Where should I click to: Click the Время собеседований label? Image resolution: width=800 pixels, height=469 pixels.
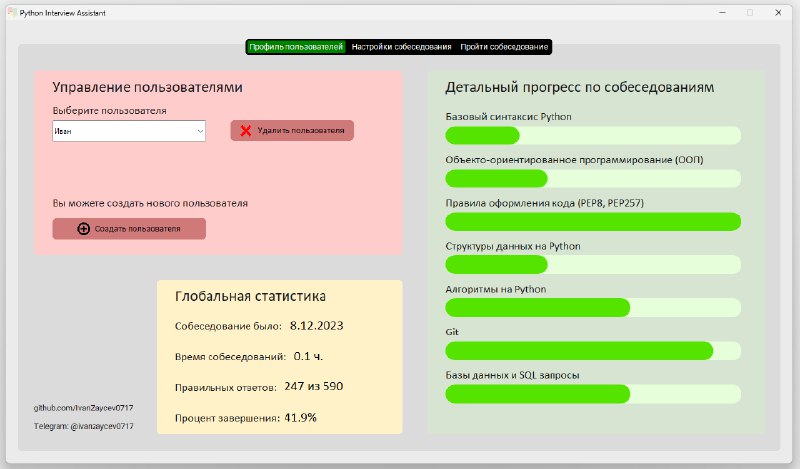(230, 357)
